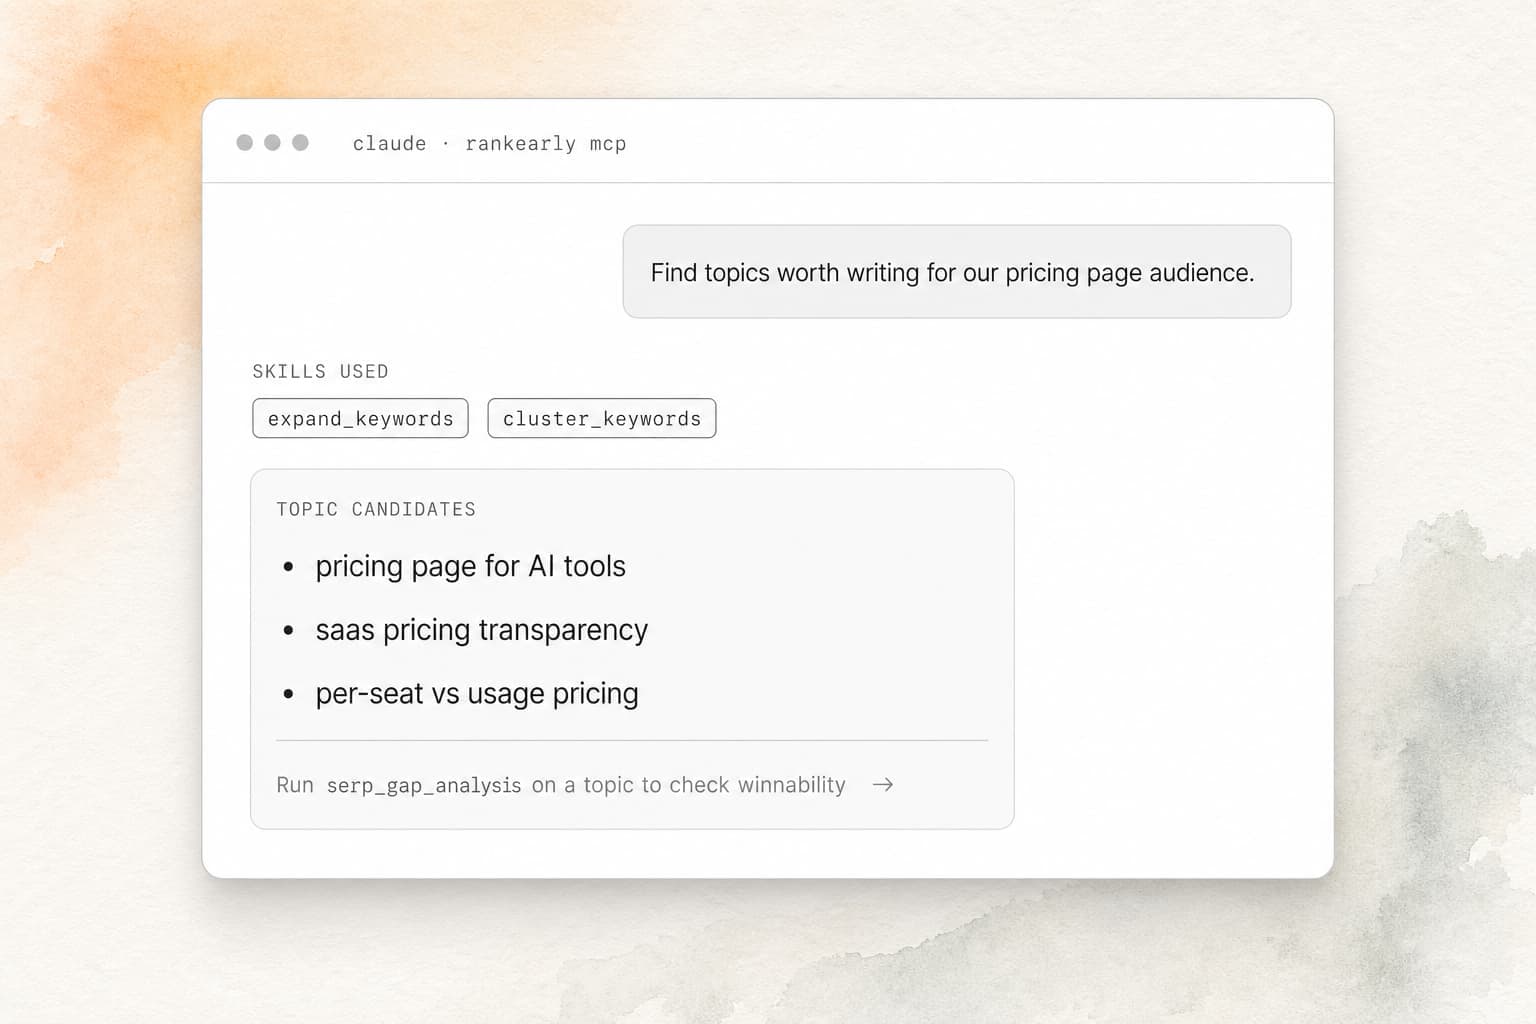The width and height of the screenshot is (1536, 1024).
Task: Click the second gray window dot
Action: pos(272,142)
